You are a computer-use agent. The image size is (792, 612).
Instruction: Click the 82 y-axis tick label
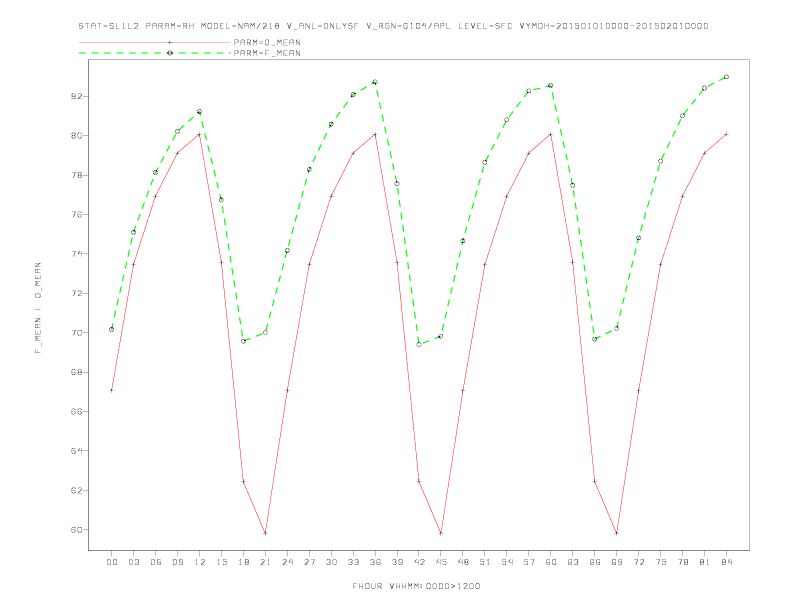click(77, 96)
